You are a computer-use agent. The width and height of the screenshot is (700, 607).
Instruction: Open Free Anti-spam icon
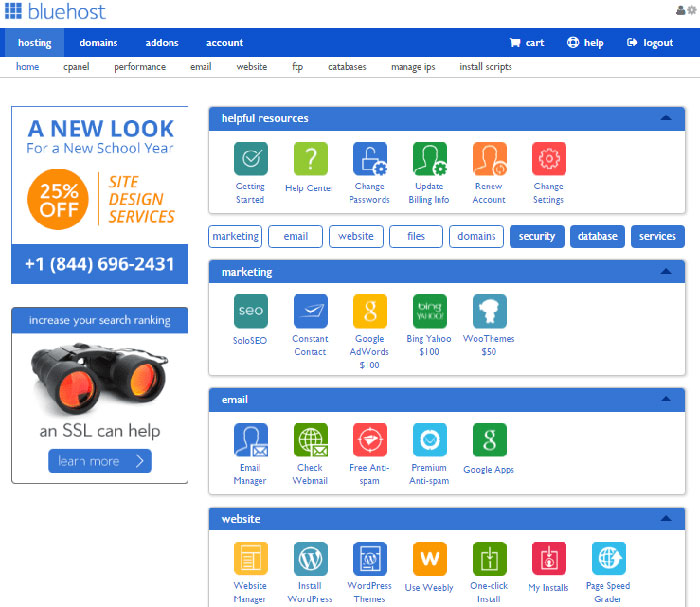(370, 440)
